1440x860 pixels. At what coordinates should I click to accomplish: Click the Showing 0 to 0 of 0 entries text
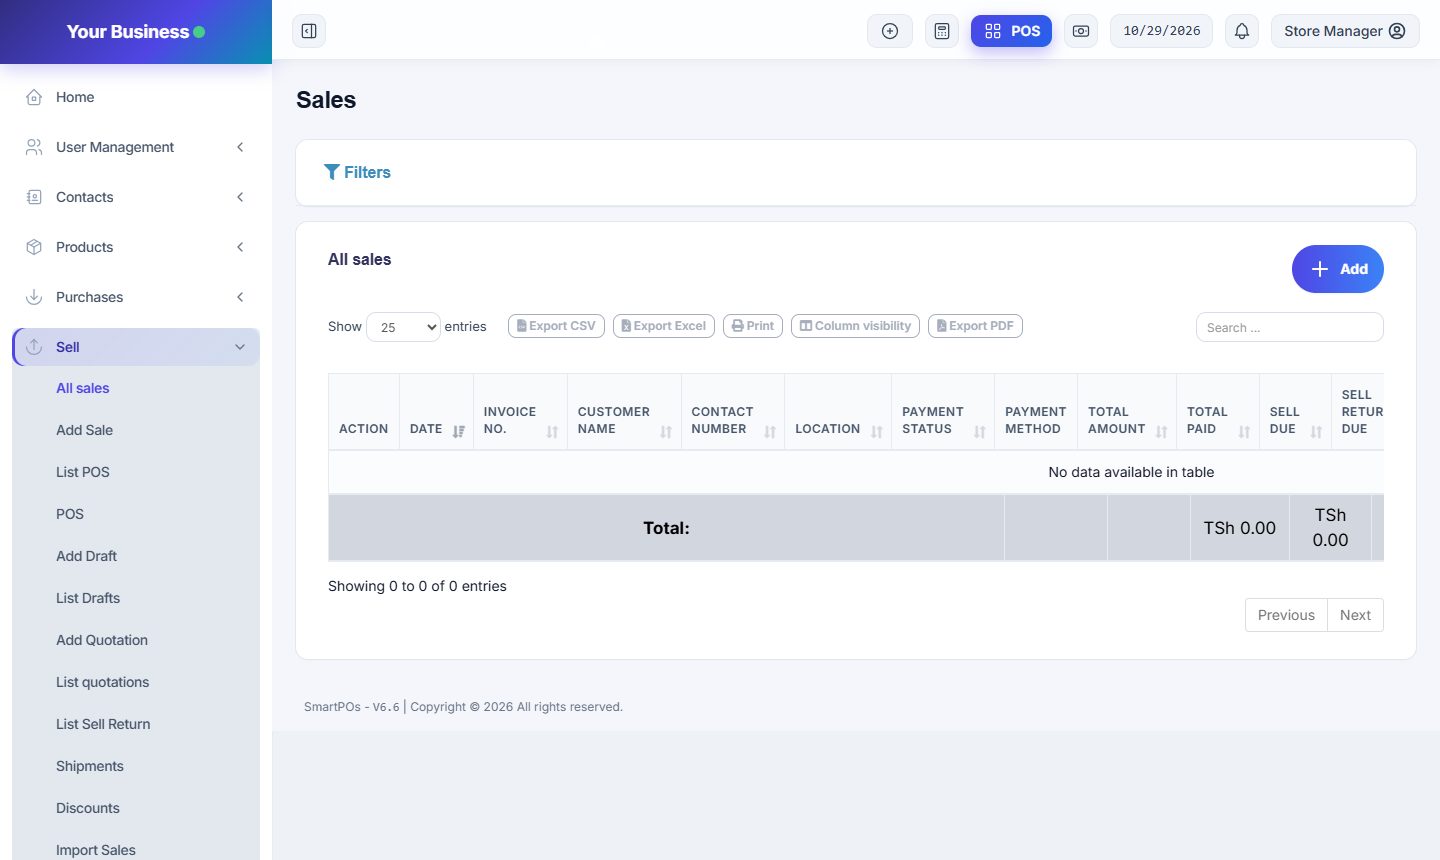(x=417, y=586)
